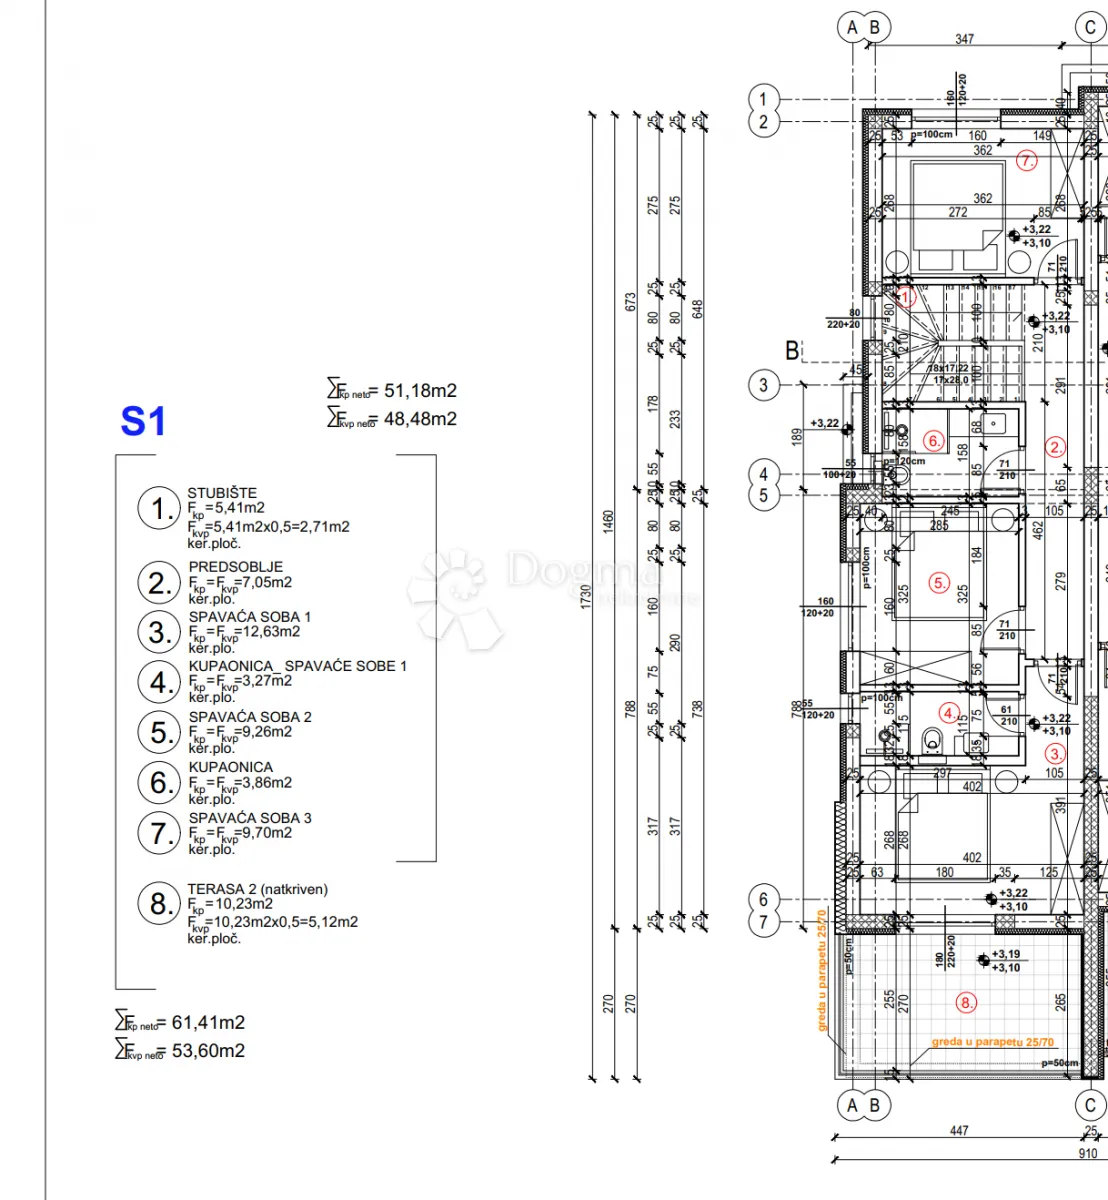The height and width of the screenshot is (1200, 1108).
Task: Click the 910 dimension below the plan
Action: tap(1088, 1153)
